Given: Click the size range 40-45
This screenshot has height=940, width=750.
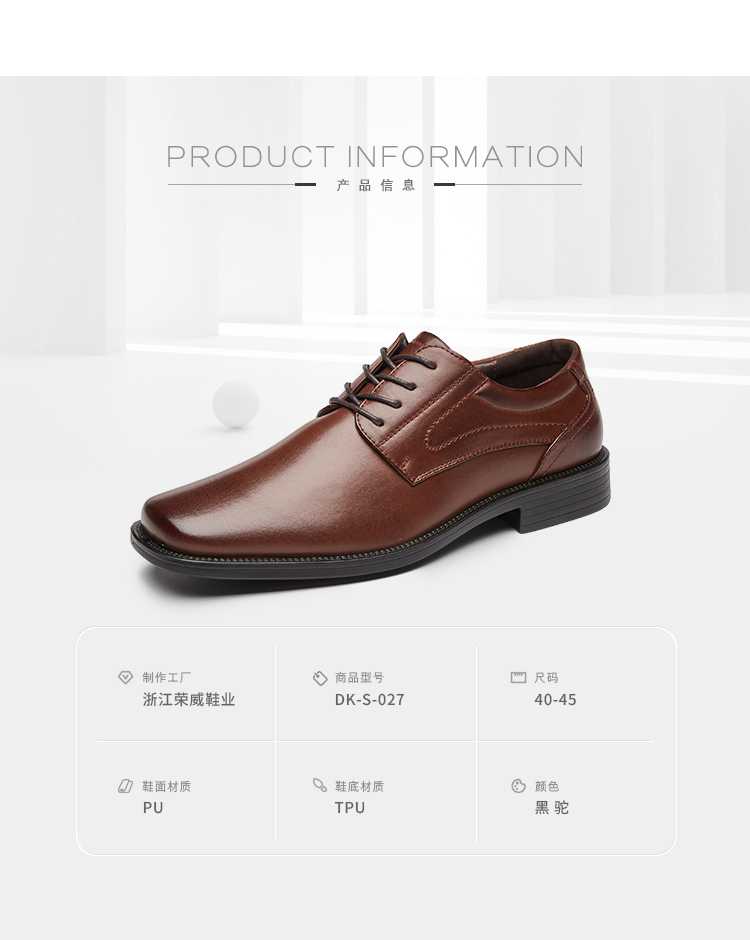Looking at the screenshot, I should [555, 700].
